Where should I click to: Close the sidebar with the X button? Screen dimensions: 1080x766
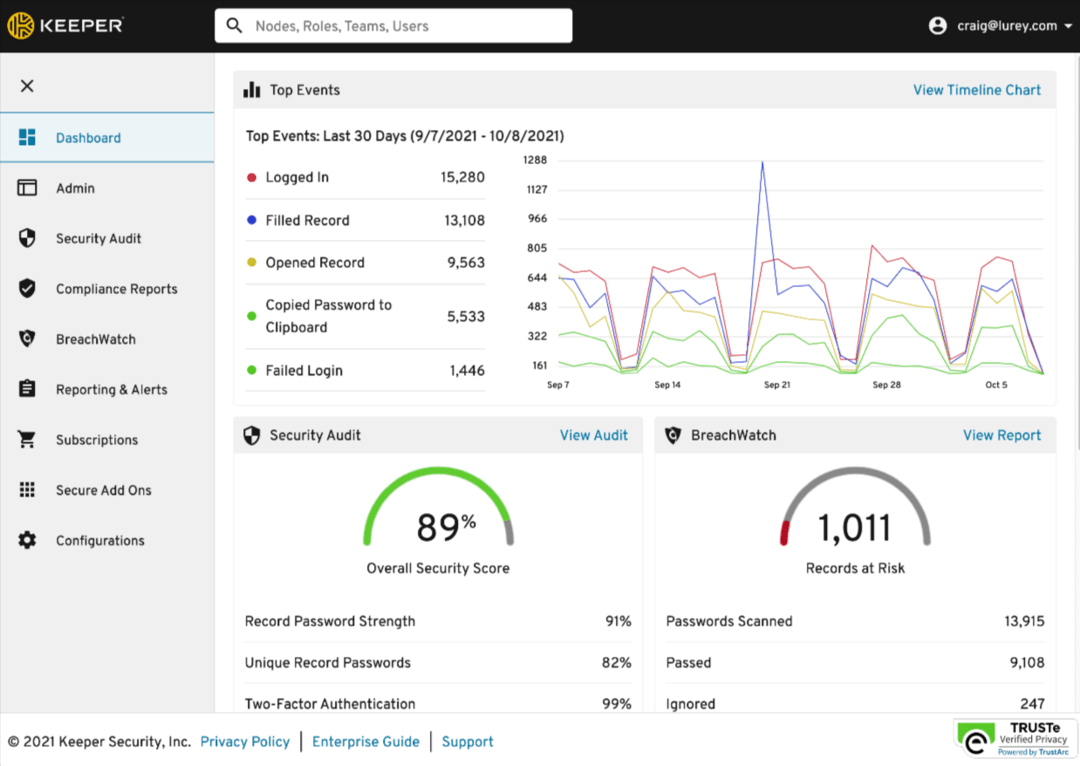pyautogui.click(x=27, y=86)
